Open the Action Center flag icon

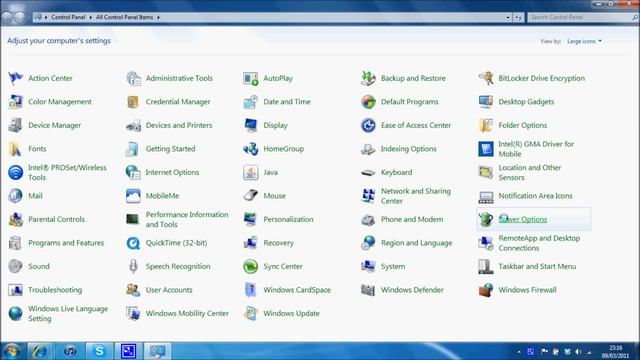coord(16,78)
